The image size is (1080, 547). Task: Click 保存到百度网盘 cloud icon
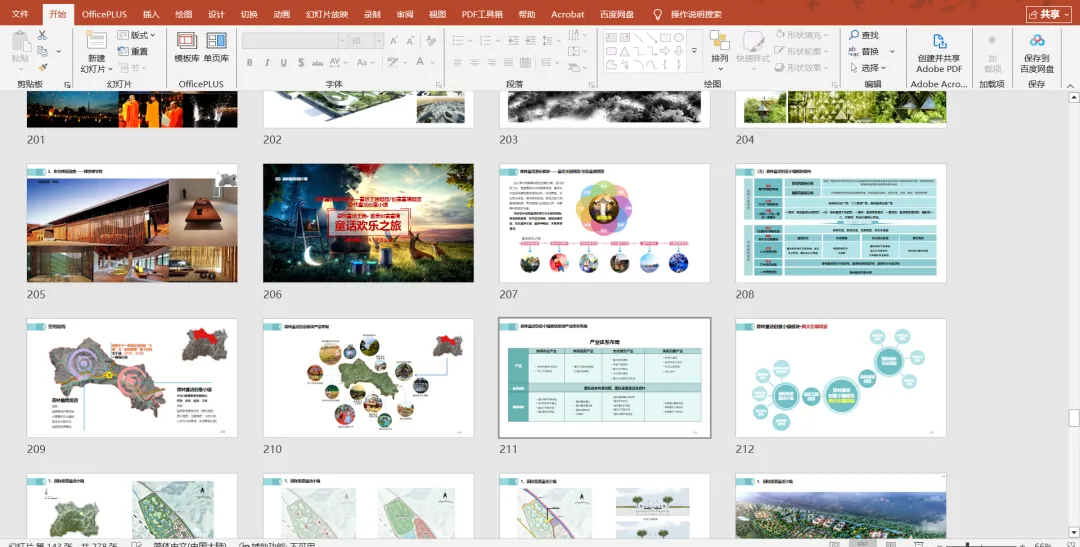click(x=1037, y=41)
